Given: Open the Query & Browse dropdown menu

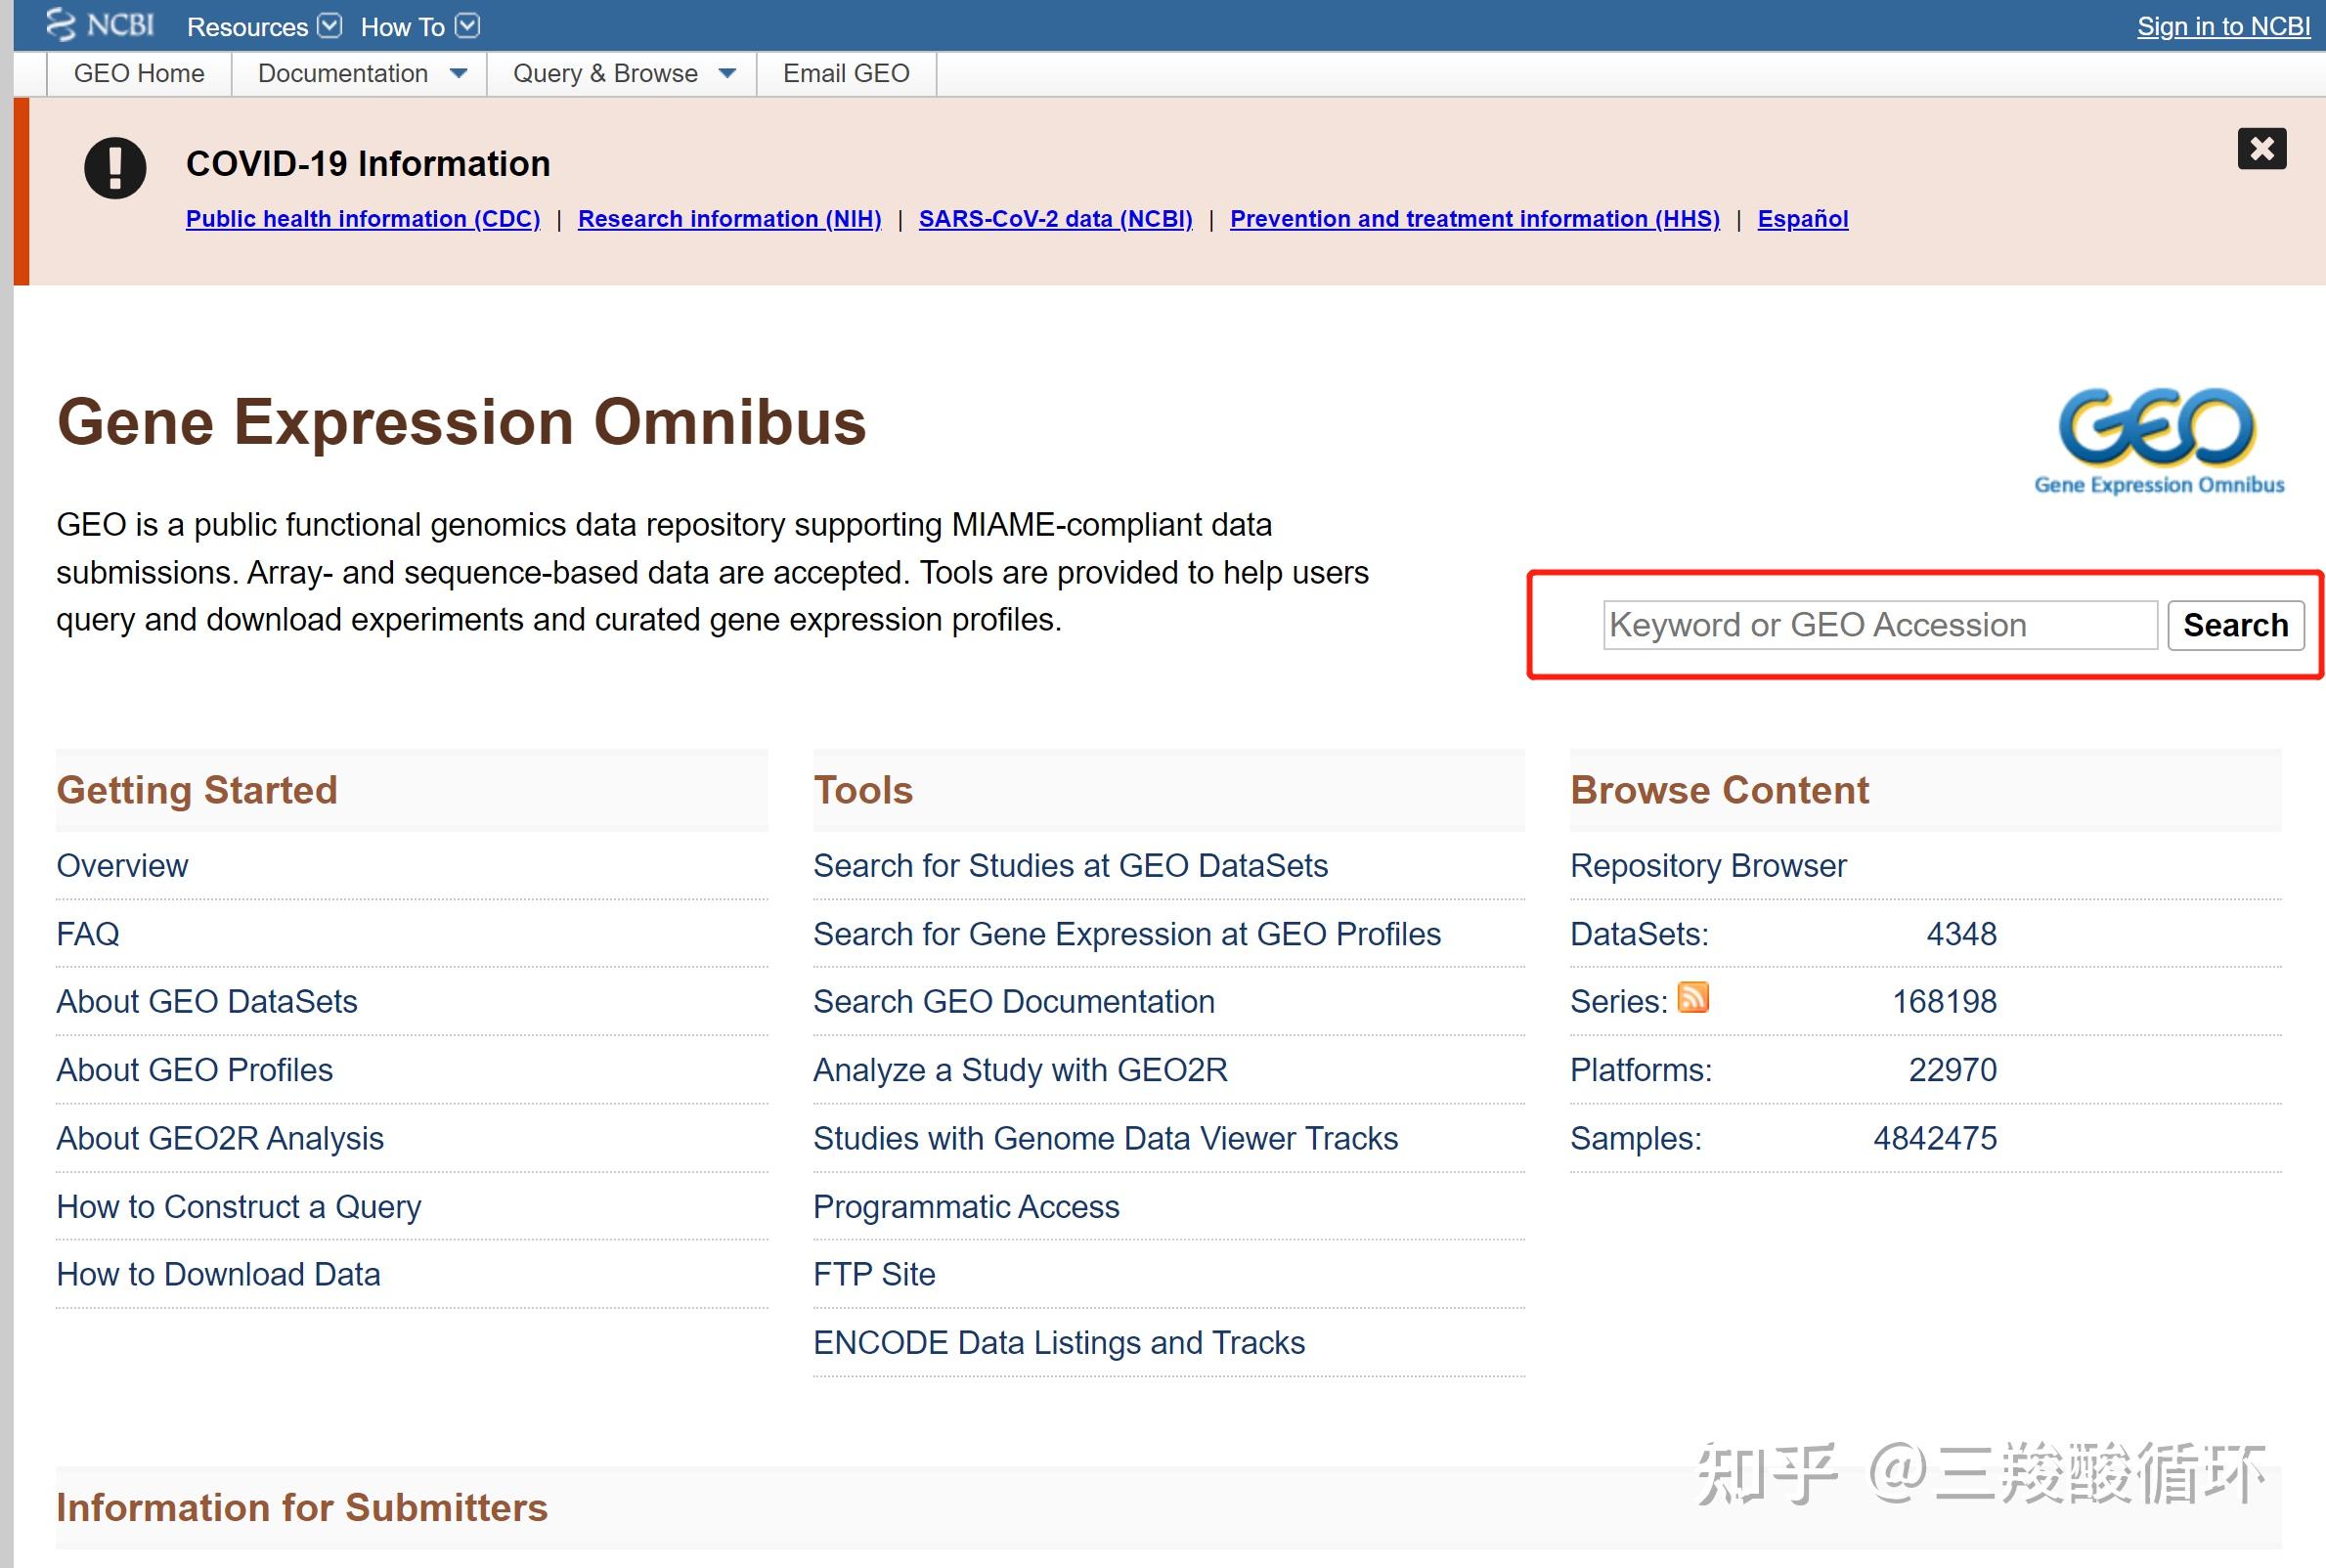Looking at the screenshot, I should (x=623, y=74).
